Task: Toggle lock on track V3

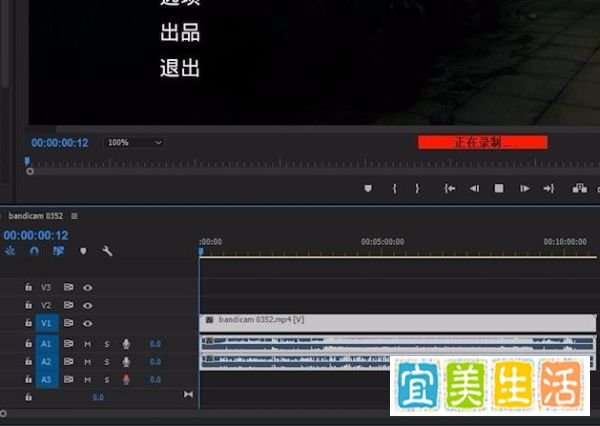Action: pos(28,287)
